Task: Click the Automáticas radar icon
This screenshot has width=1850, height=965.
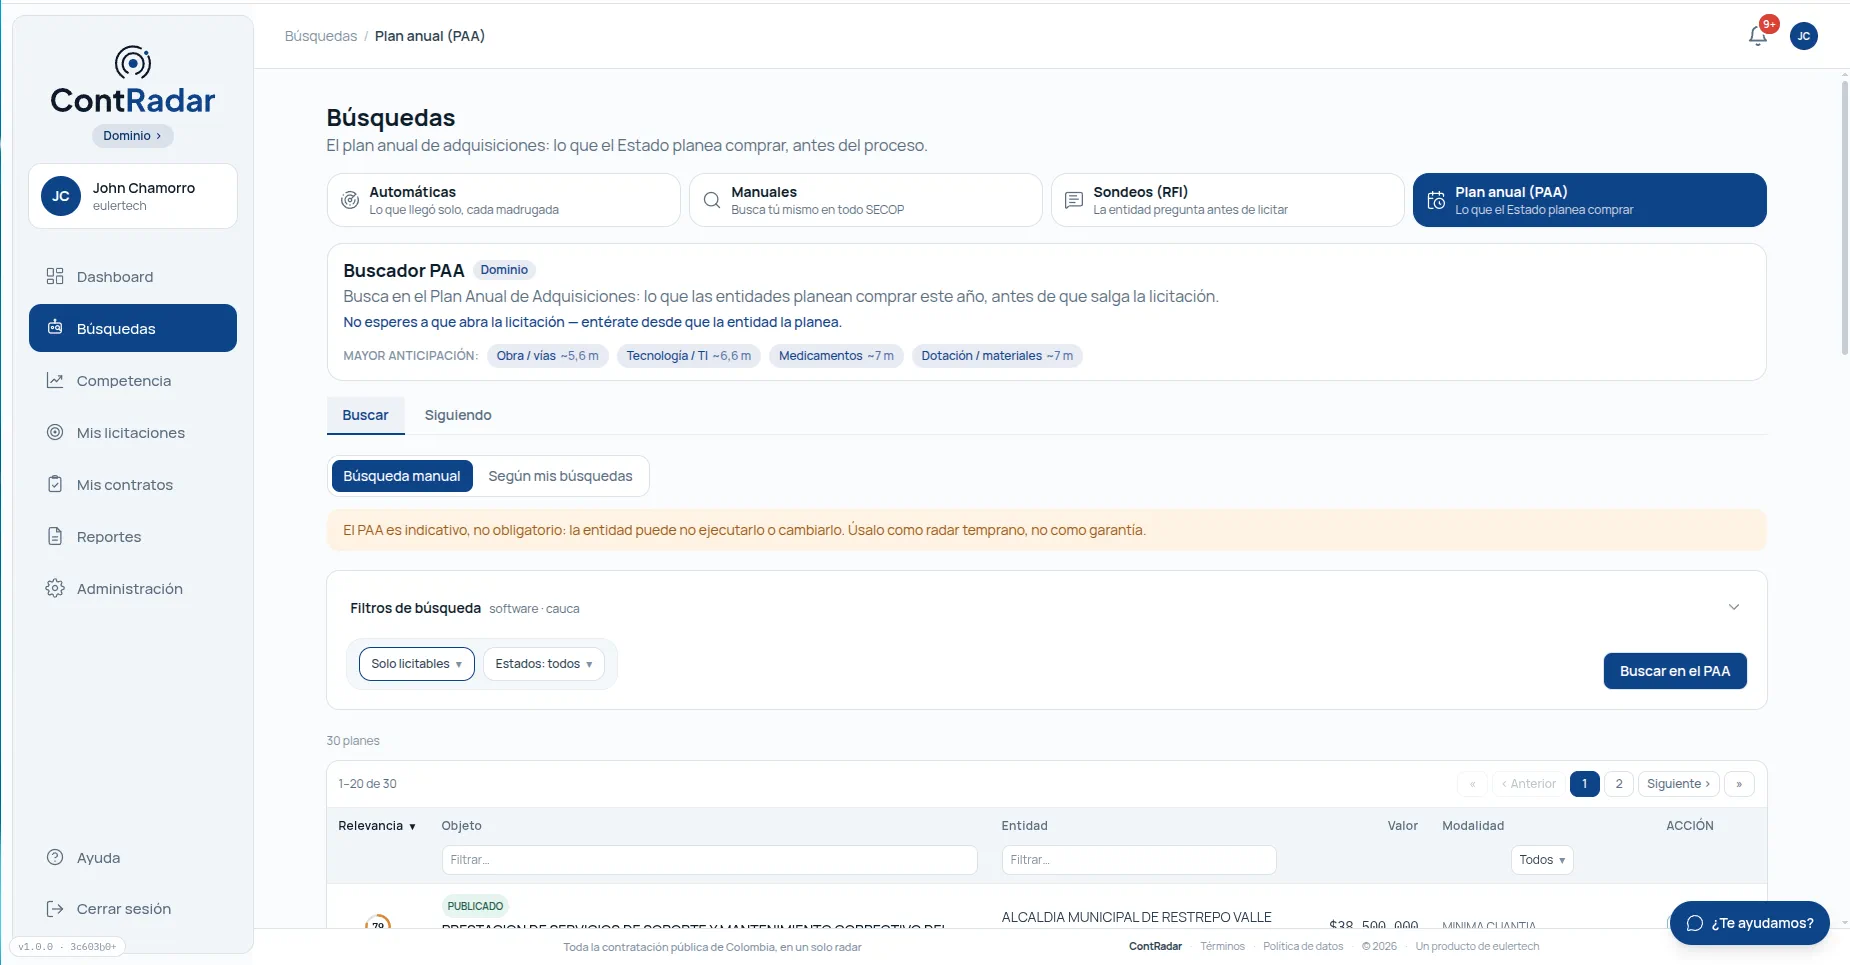Action: [x=350, y=200]
